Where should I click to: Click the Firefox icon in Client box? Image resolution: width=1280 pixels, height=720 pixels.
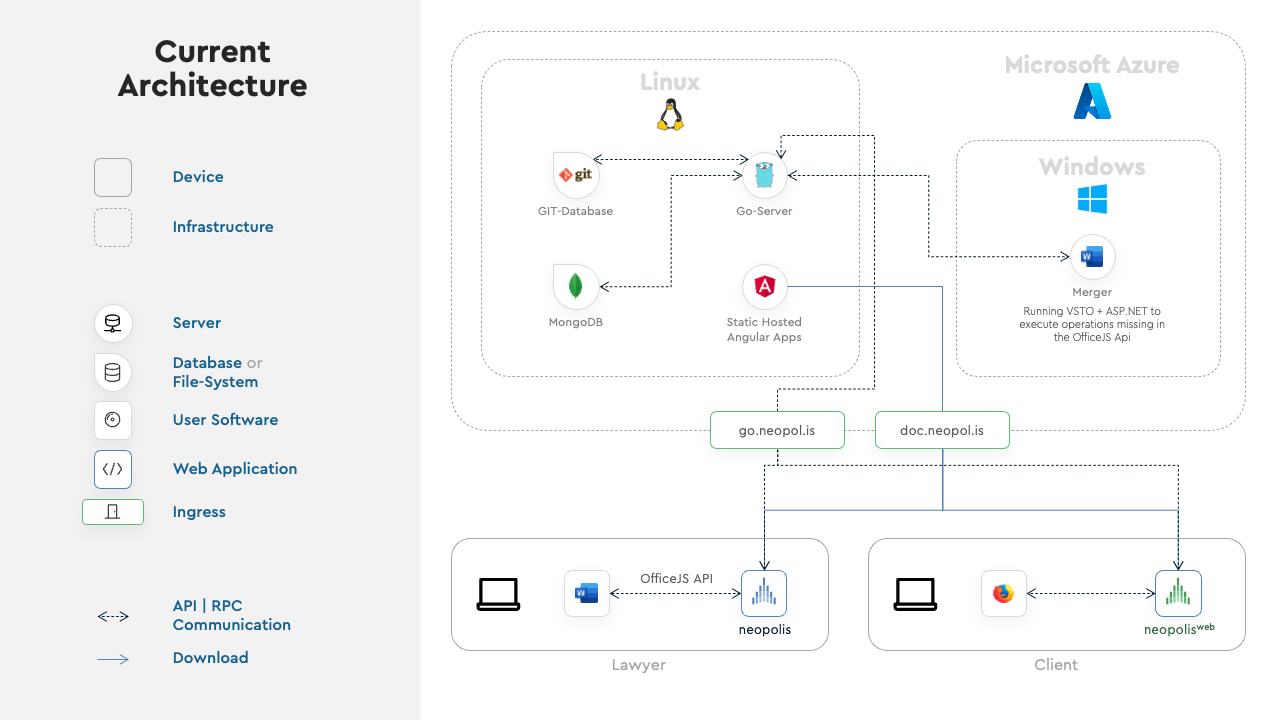tap(1003, 594)
